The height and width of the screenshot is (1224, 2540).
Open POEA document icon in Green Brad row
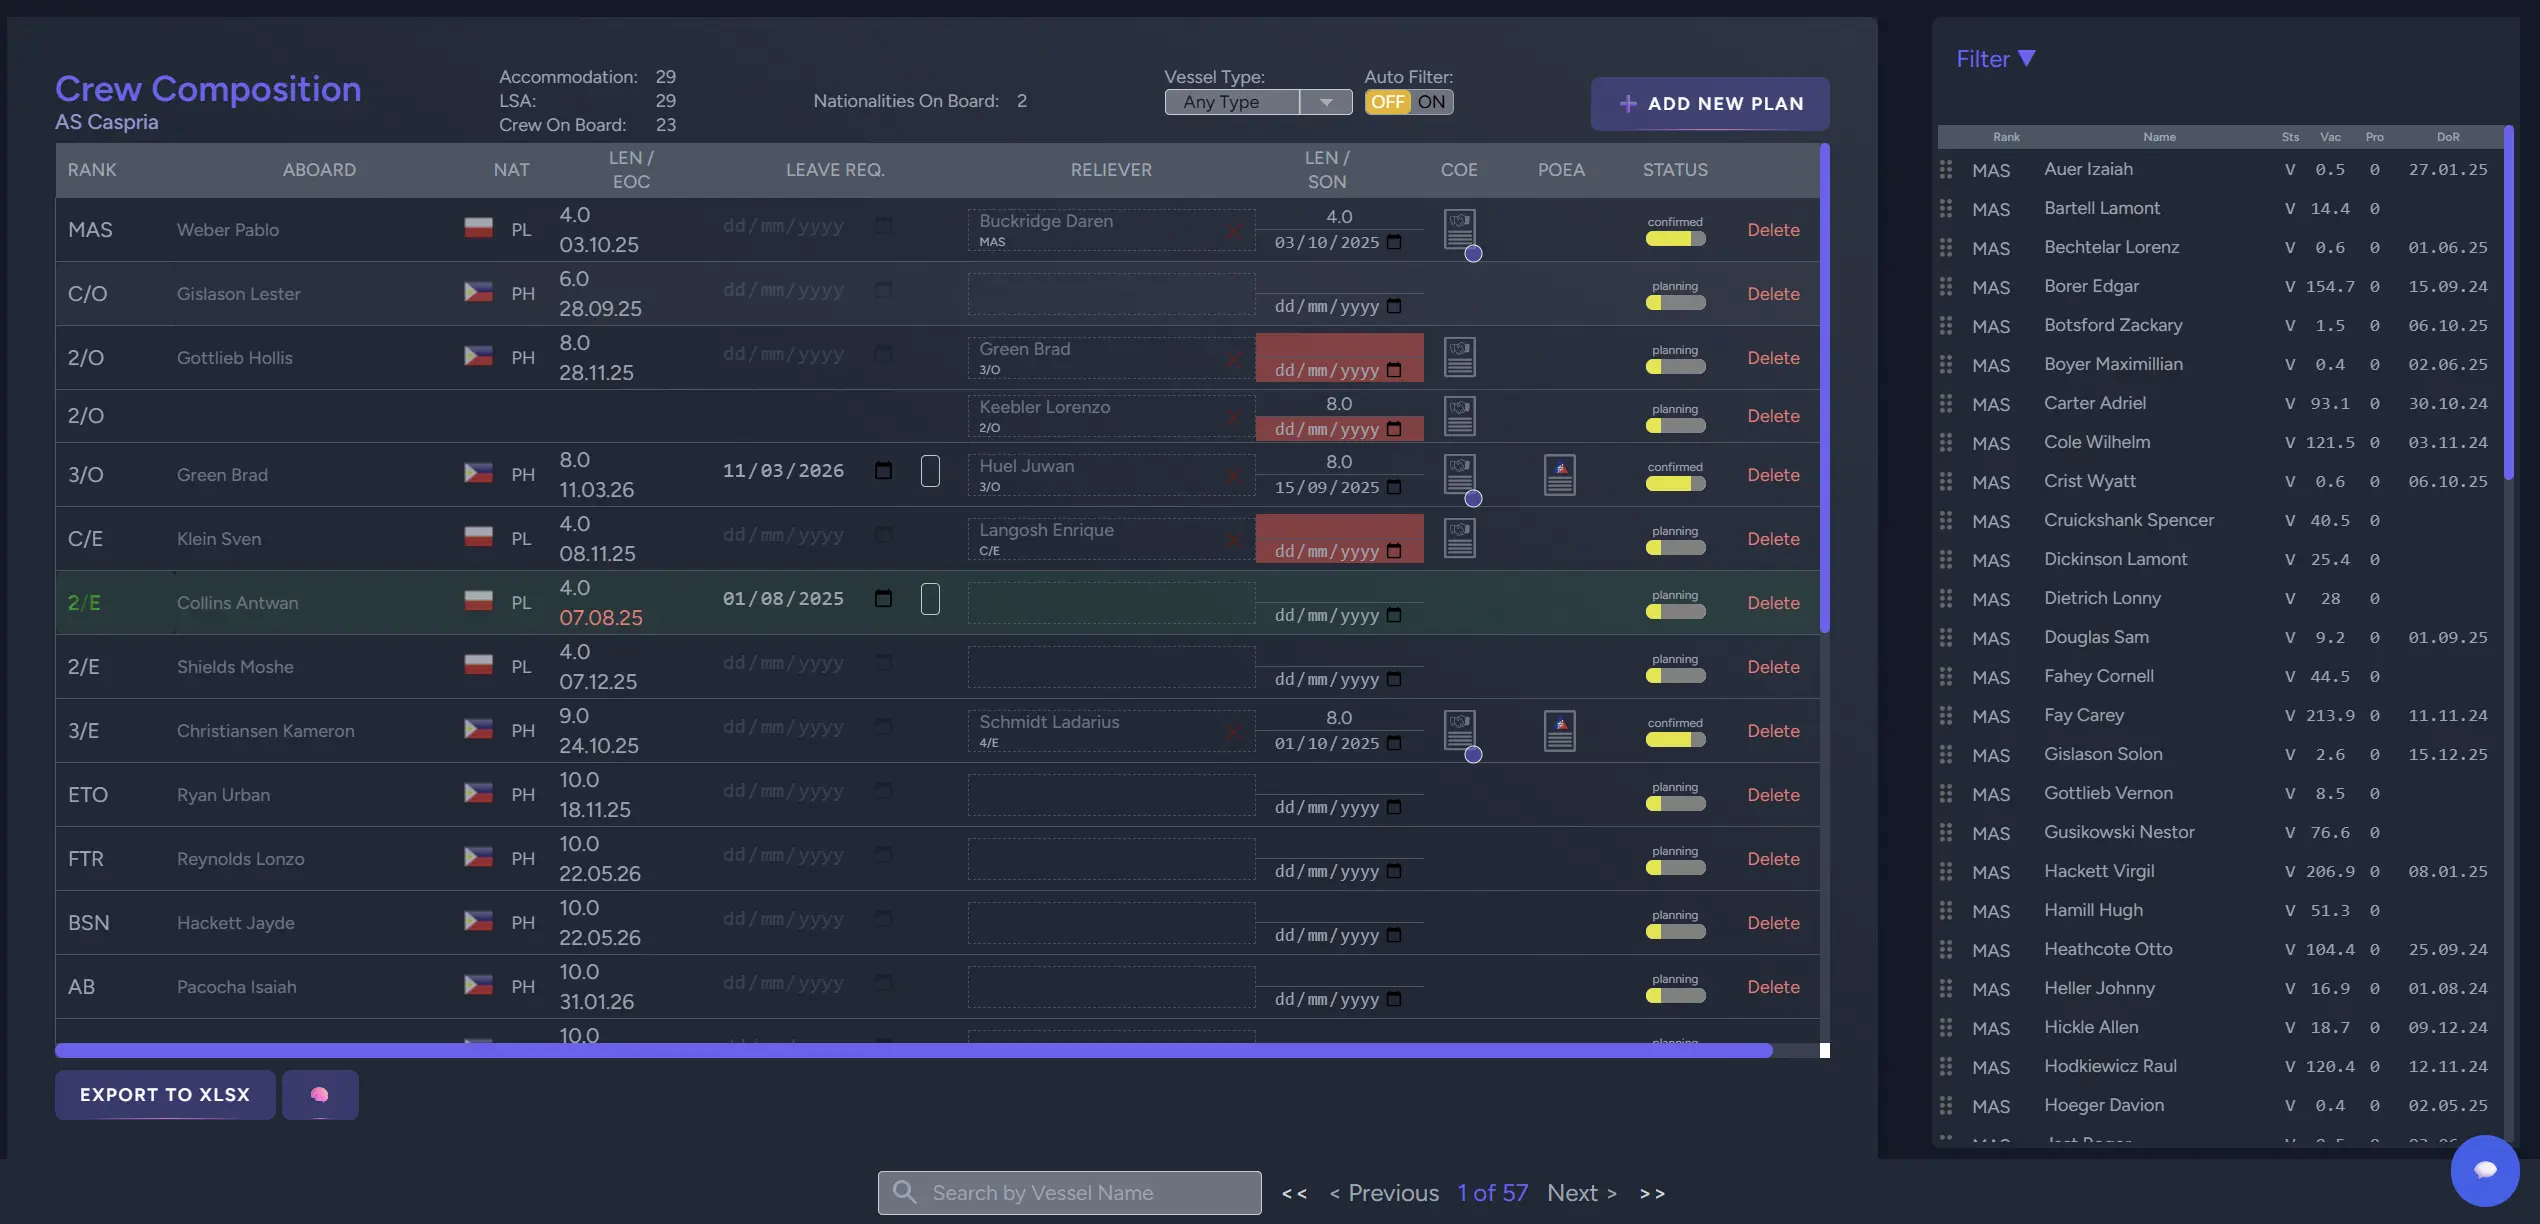[1559, 475]
